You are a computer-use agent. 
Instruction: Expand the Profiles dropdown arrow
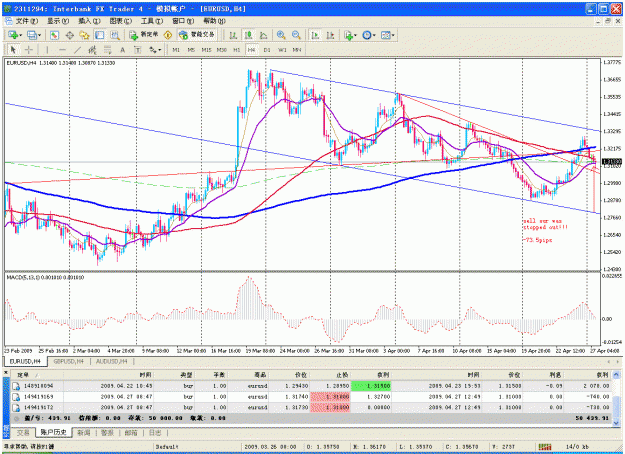pos(40,35)
